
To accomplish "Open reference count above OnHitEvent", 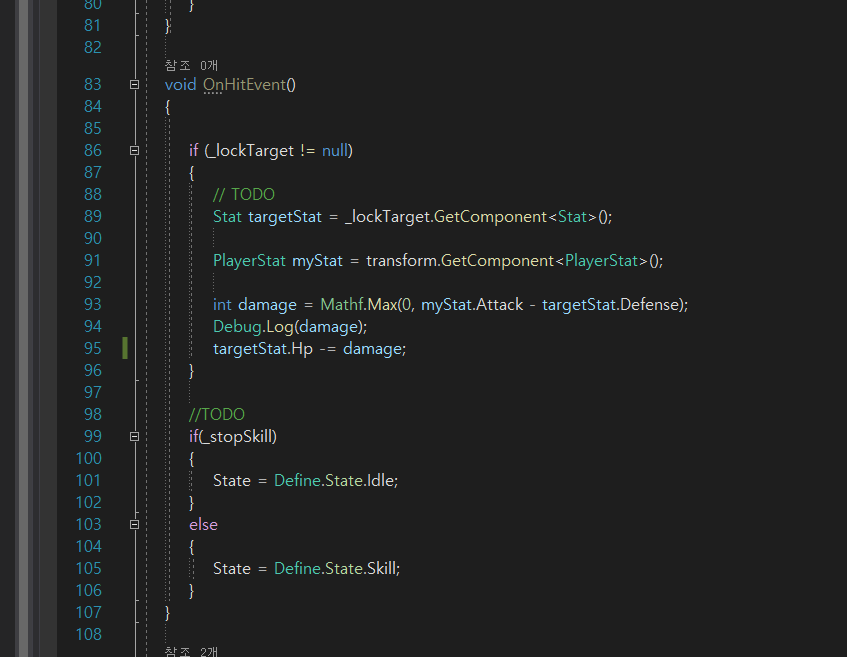I will point(191,65).
